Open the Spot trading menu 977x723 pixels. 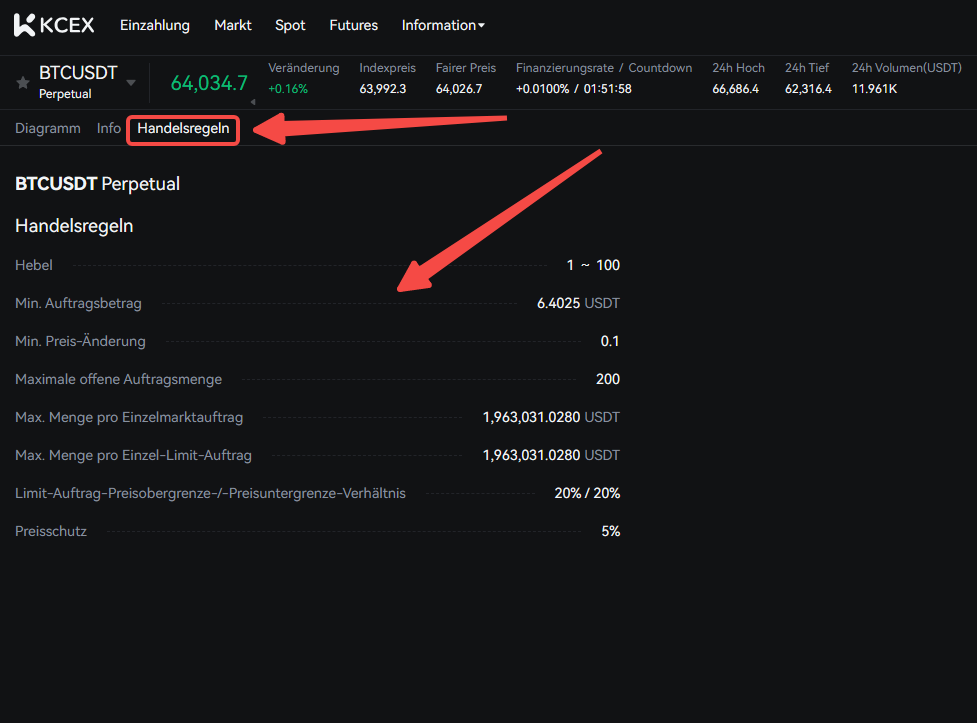point(290,25)
